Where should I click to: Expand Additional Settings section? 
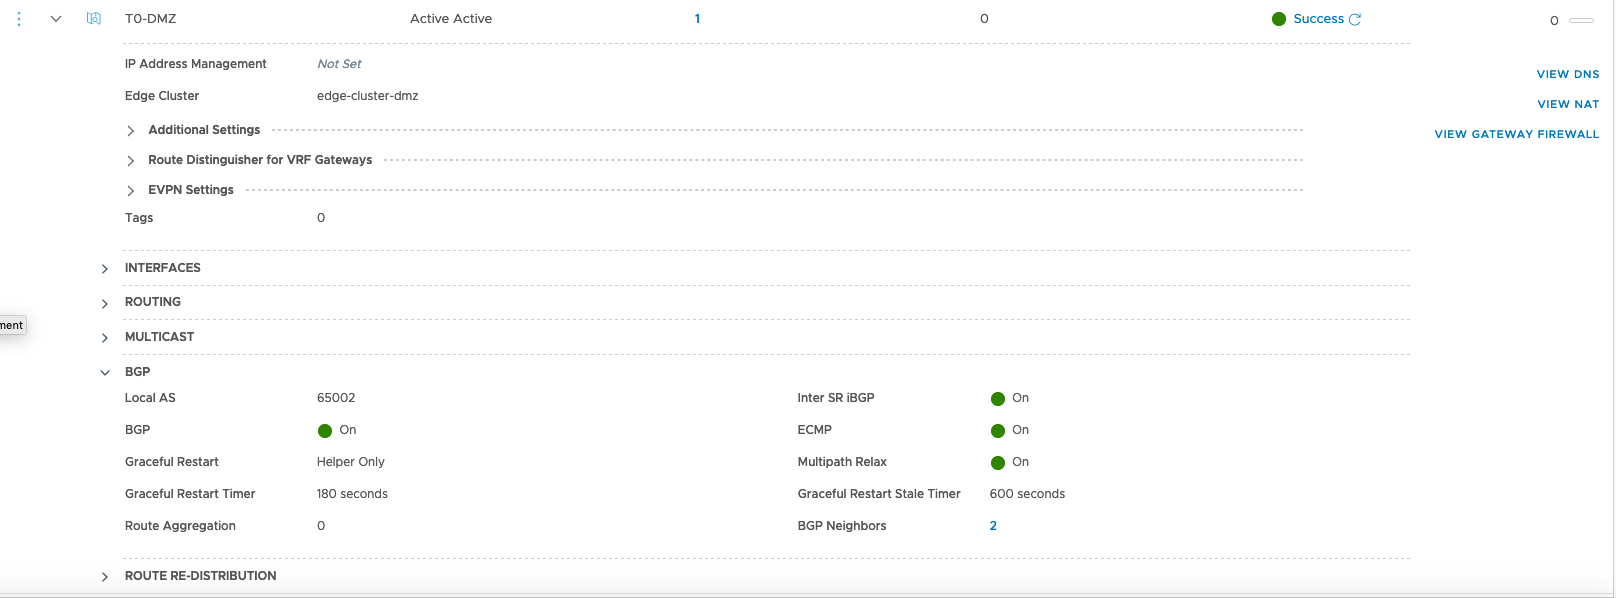tap(131, 131)
